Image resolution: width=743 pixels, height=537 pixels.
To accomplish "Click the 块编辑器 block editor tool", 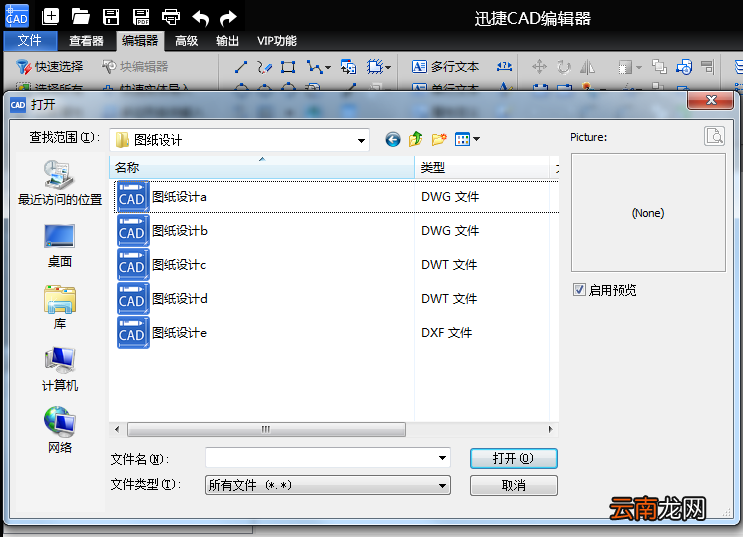I will pos(136,66).
